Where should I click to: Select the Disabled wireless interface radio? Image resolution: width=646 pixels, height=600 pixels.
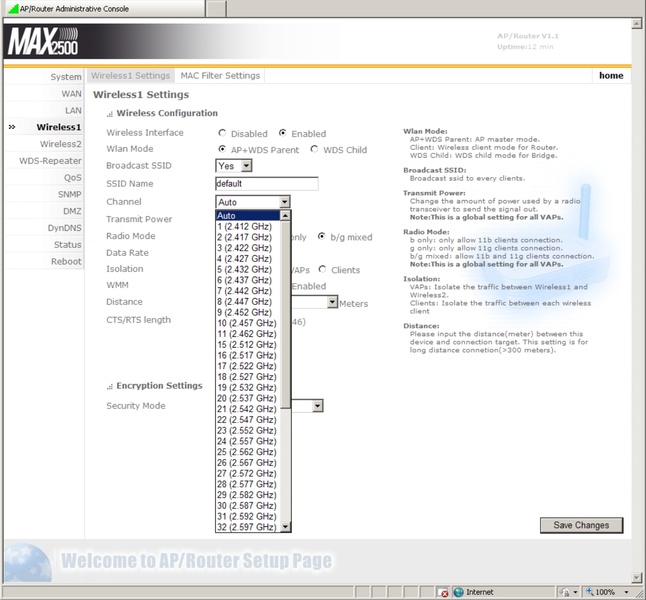coord(222,133)
